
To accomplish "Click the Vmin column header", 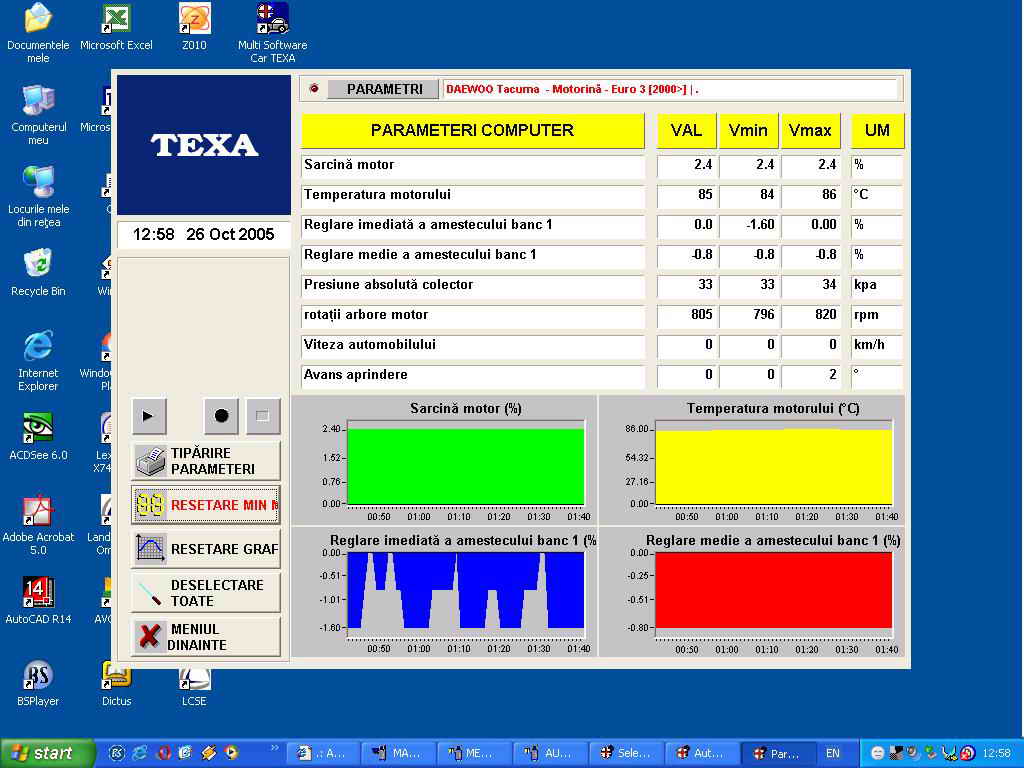I will 748,131.
